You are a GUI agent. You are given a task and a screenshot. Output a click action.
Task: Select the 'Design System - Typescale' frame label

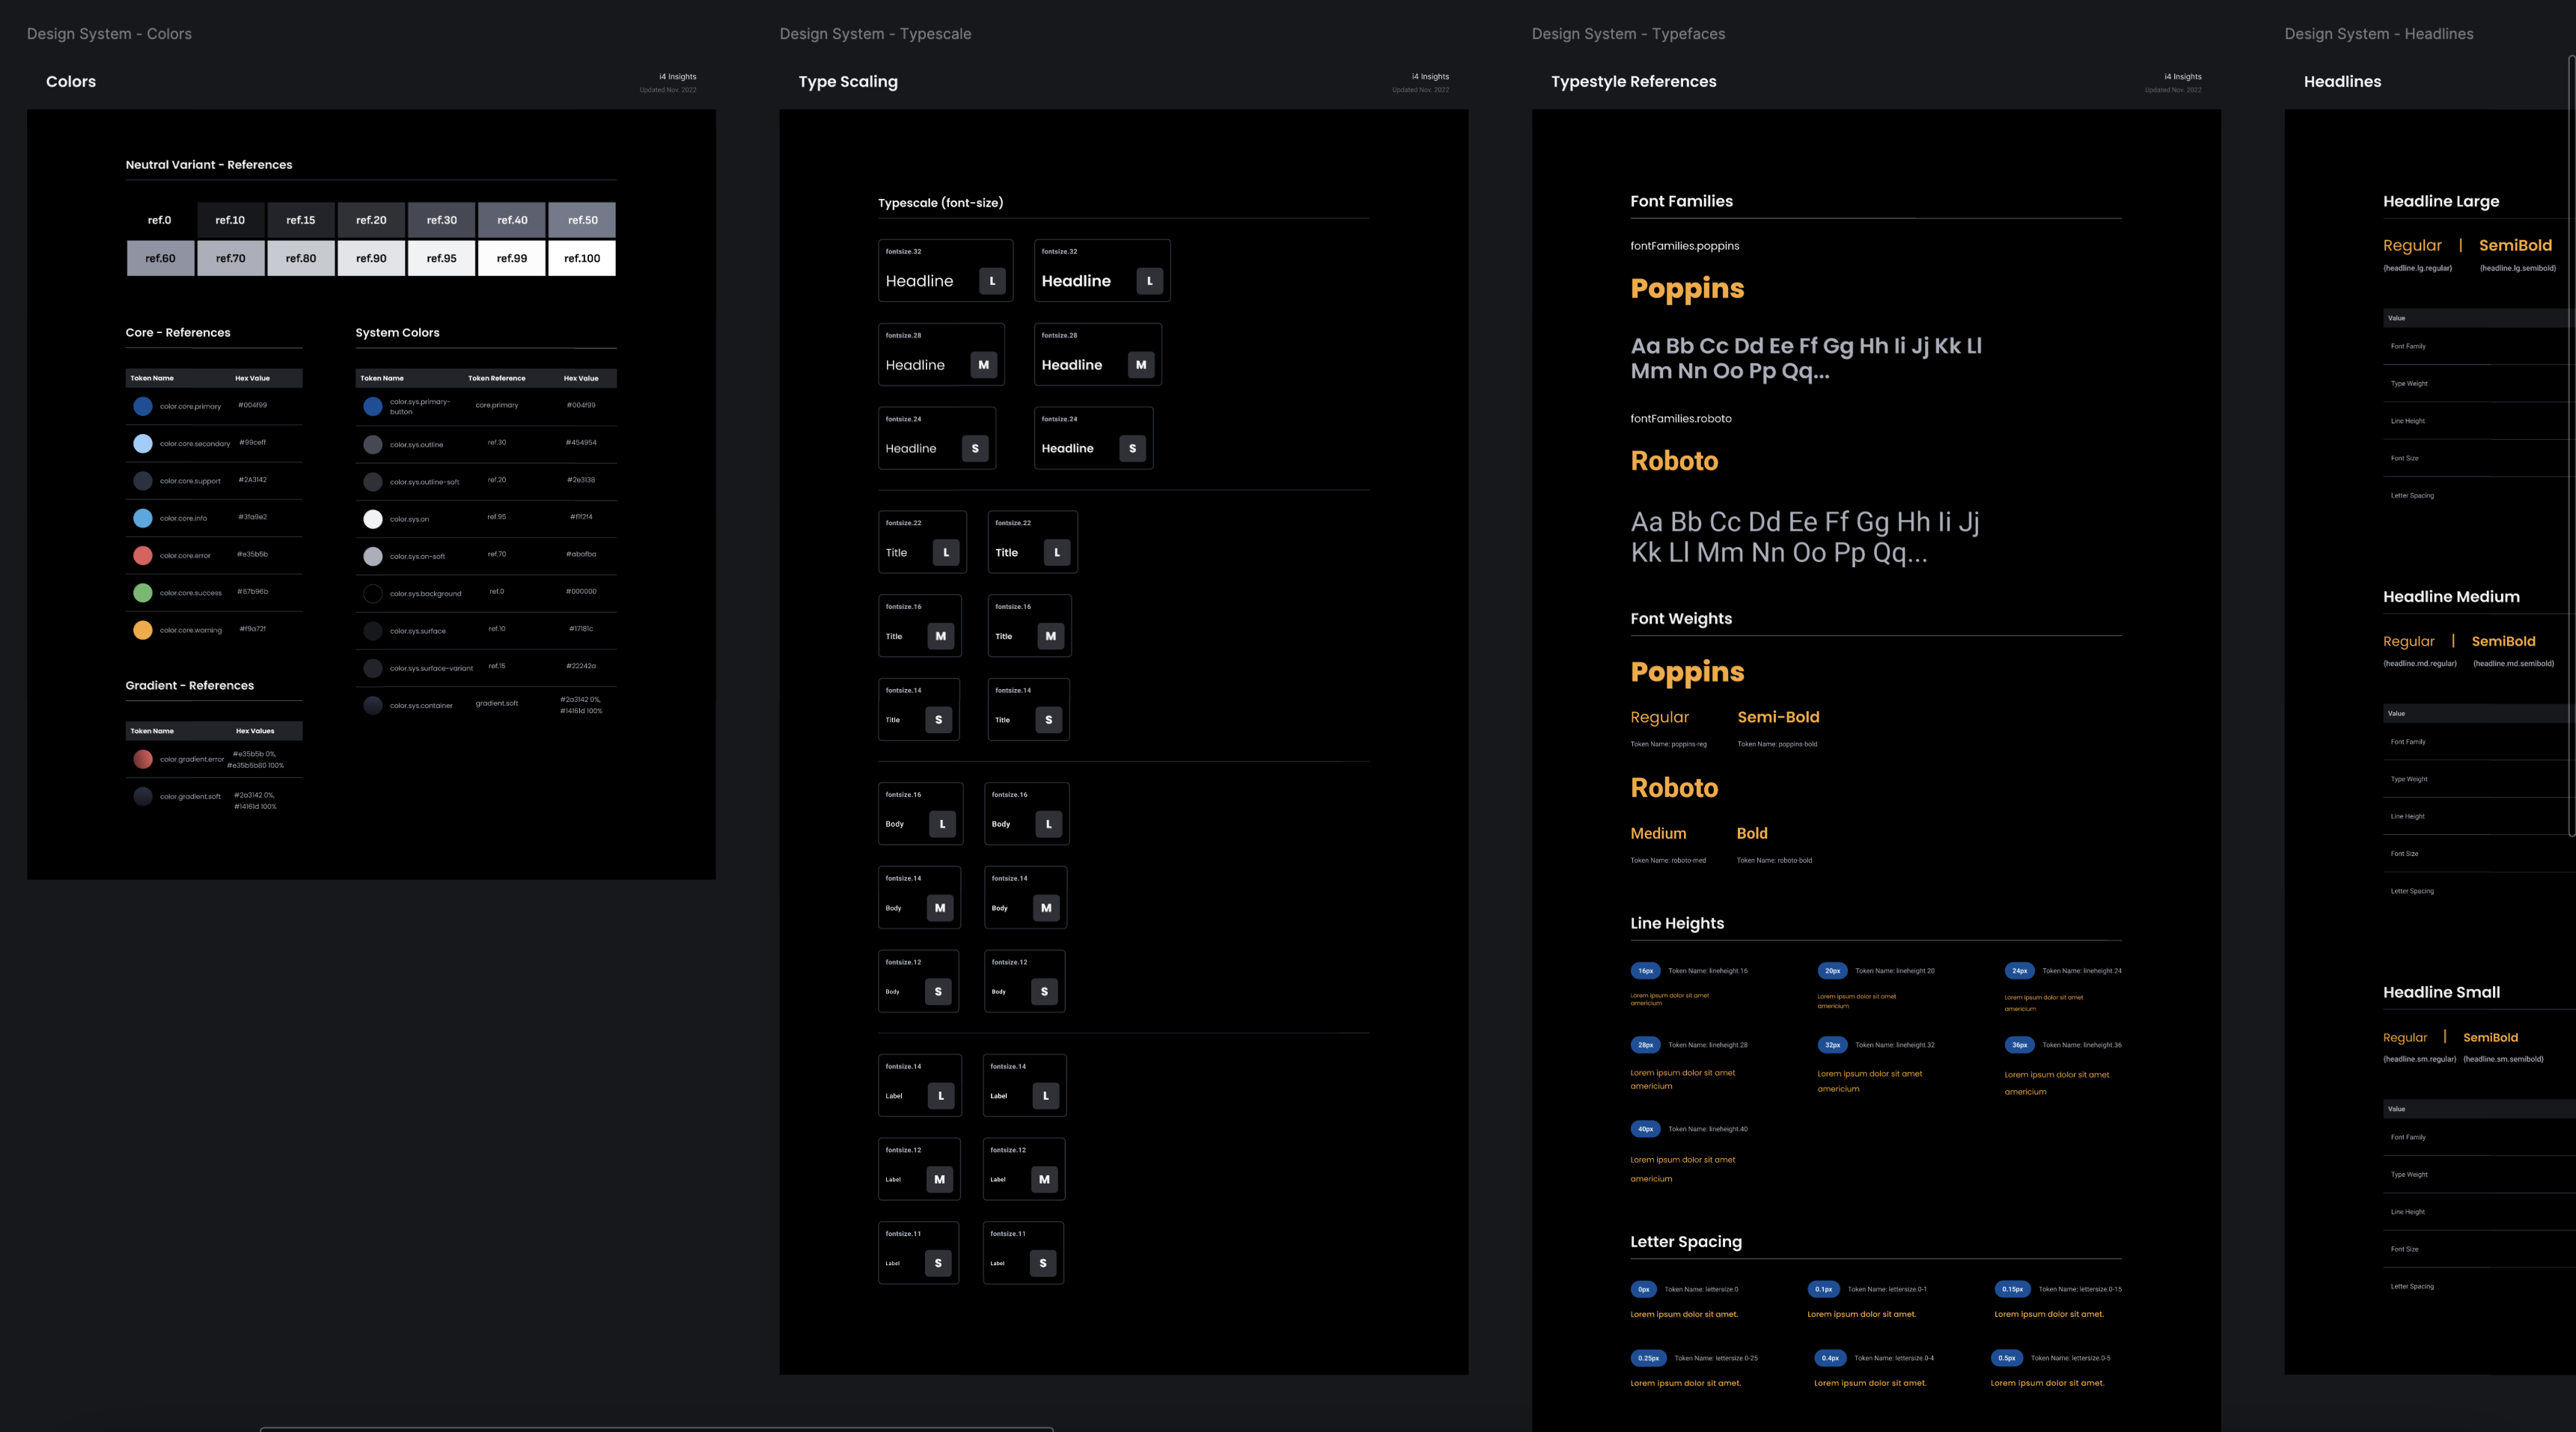875,34
